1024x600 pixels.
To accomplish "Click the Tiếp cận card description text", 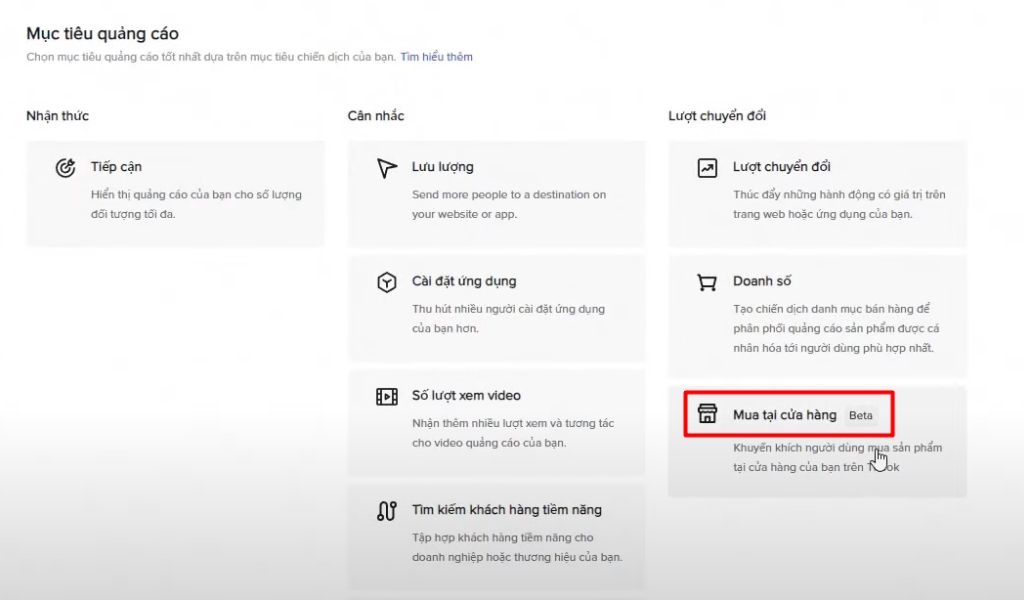I will [196, 204].
